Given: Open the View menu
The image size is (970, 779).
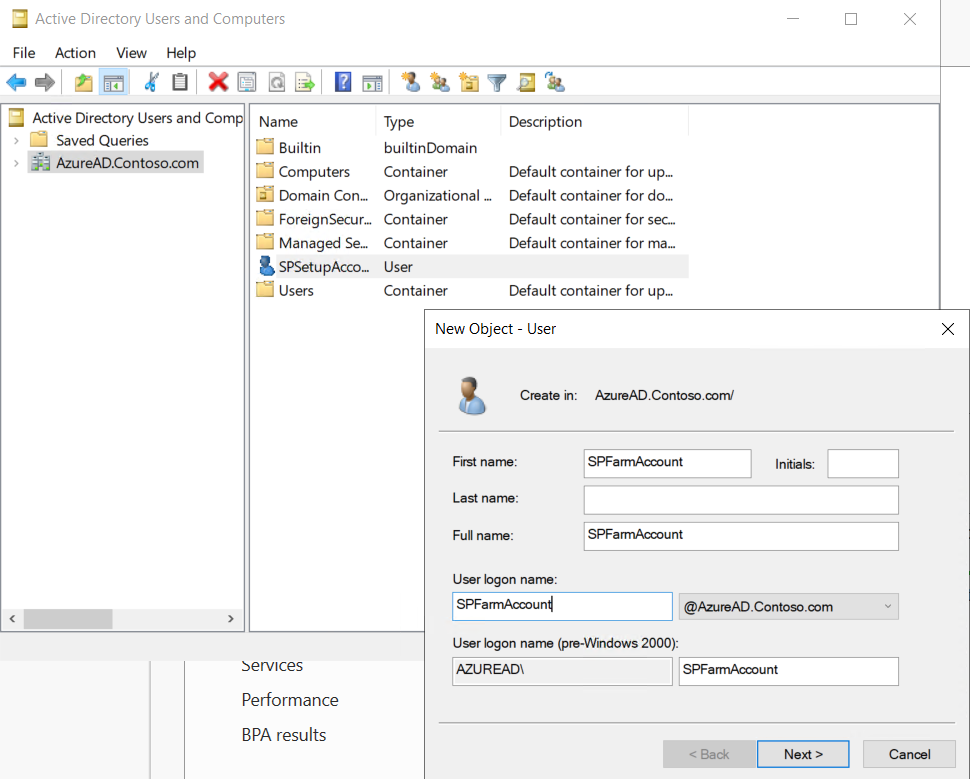Looking at the screenshot, I should click(131, 53).
